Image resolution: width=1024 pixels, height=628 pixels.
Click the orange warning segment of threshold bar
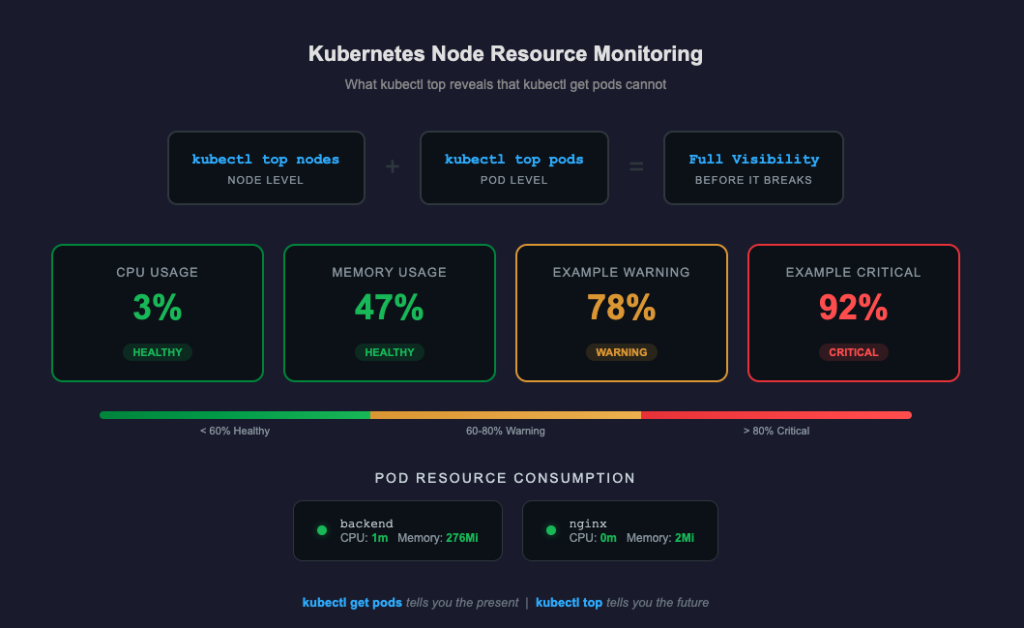(x=505, y=415)
